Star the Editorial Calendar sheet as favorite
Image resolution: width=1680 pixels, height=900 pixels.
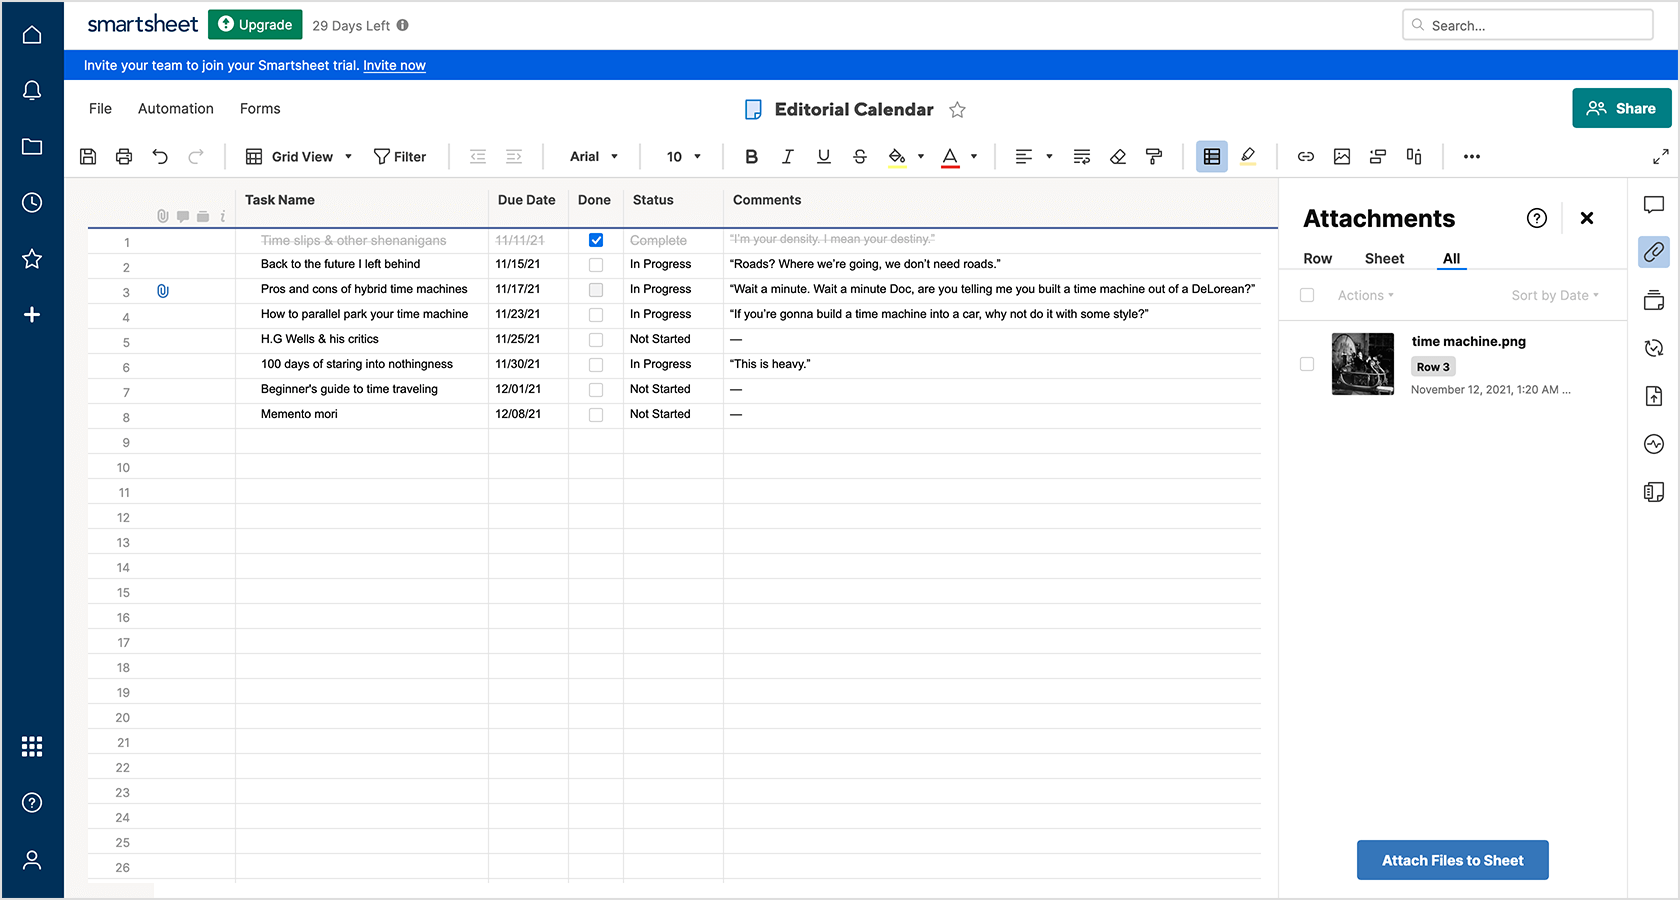(957, 110)
